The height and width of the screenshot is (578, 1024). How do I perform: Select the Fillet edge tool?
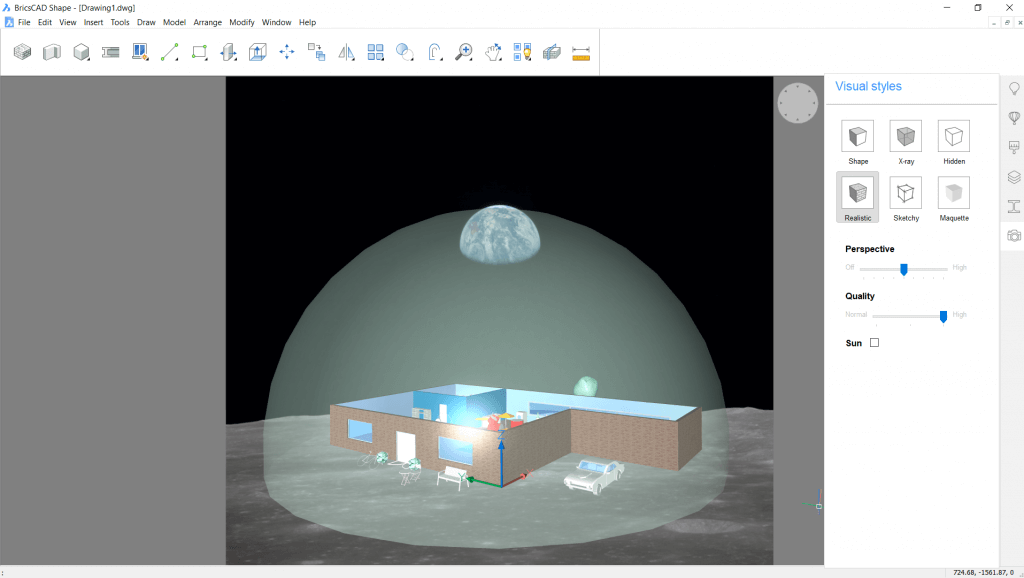pyautogui.click(x=434, y=52)
